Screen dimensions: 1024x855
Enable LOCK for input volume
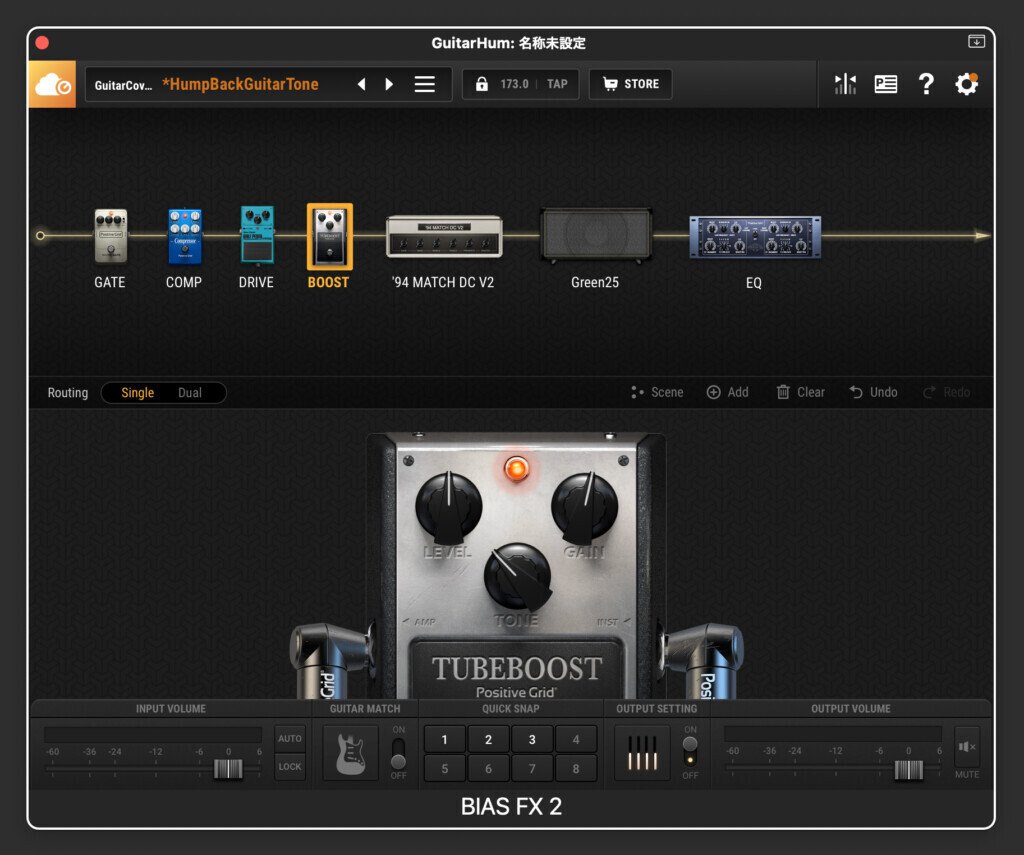(x=290, y=767)
